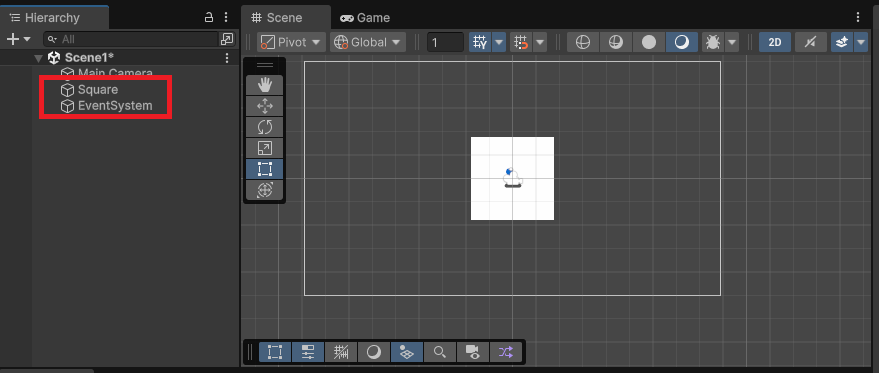
Task: Open Scene view kebab menu
Action: [858, 17]
